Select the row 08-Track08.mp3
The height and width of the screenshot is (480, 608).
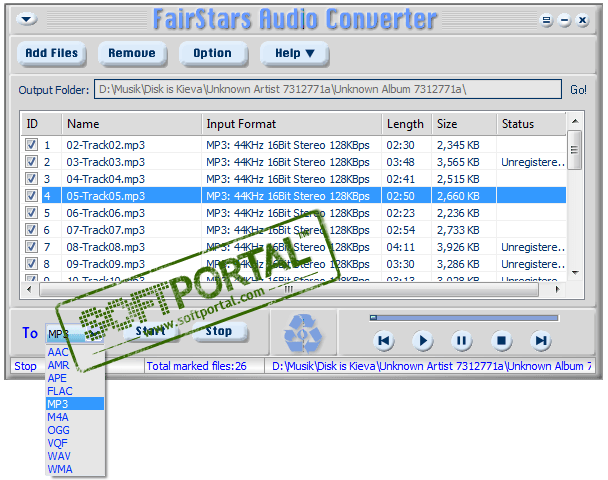pyautogui.click(x=294, y=247)
